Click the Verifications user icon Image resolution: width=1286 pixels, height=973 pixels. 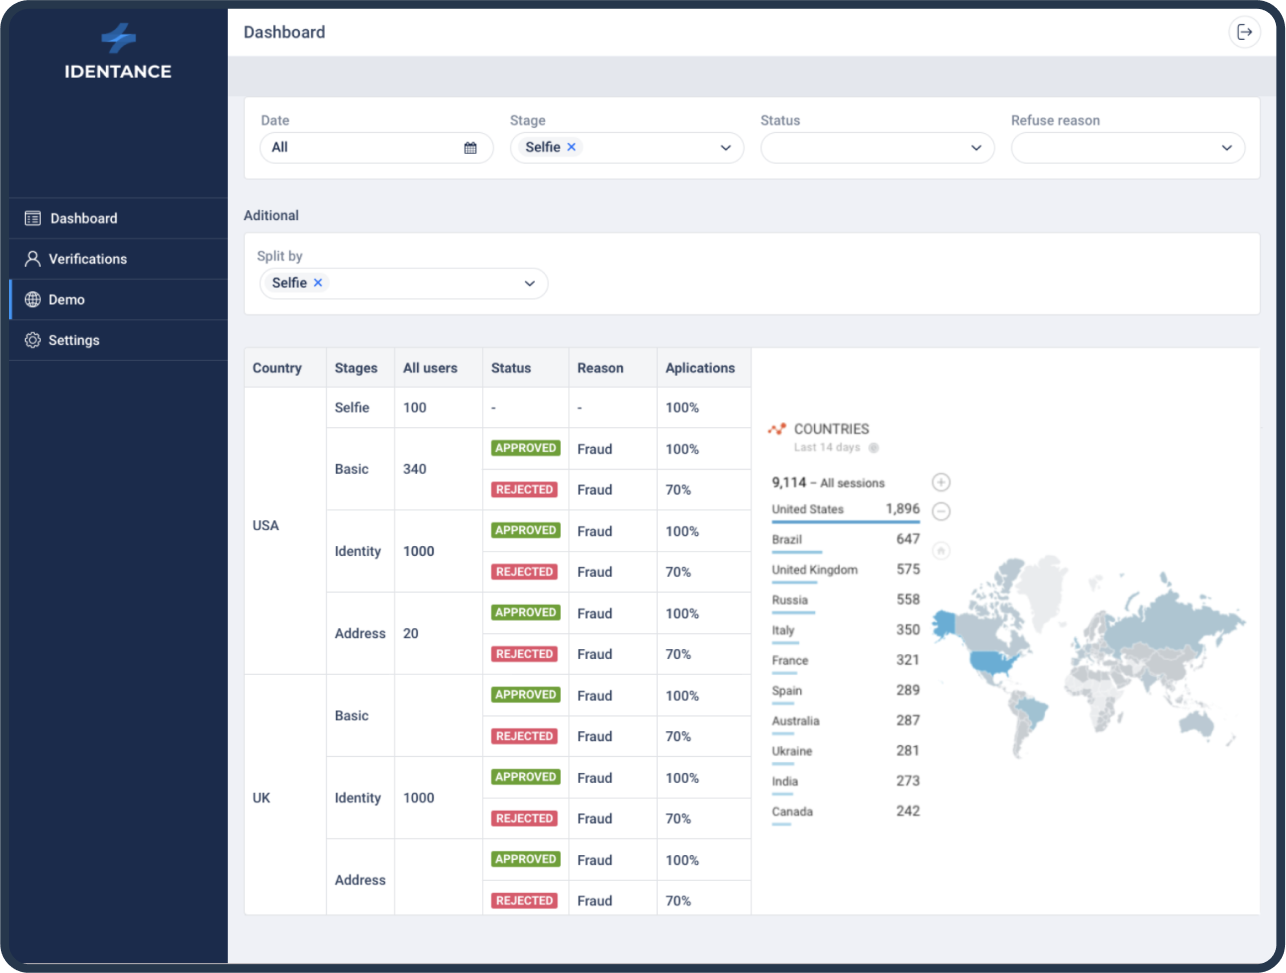tap(33, 259)
